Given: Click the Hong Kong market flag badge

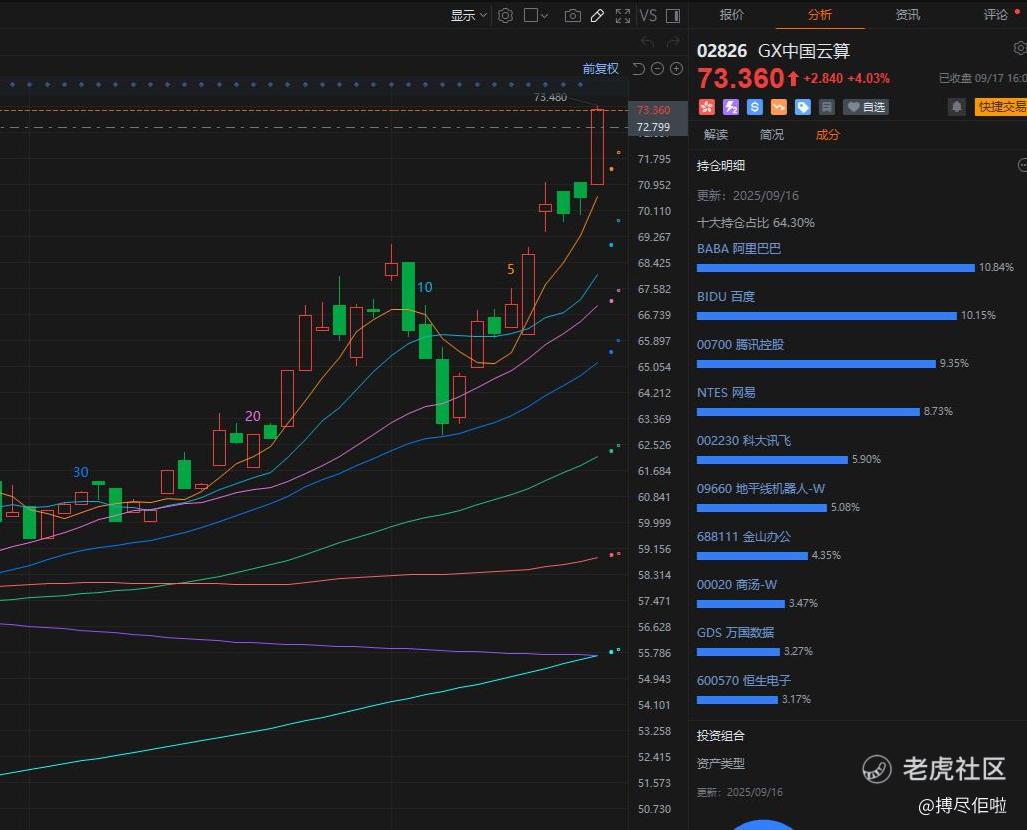Looking at the screenshot, I should (706, 107).
